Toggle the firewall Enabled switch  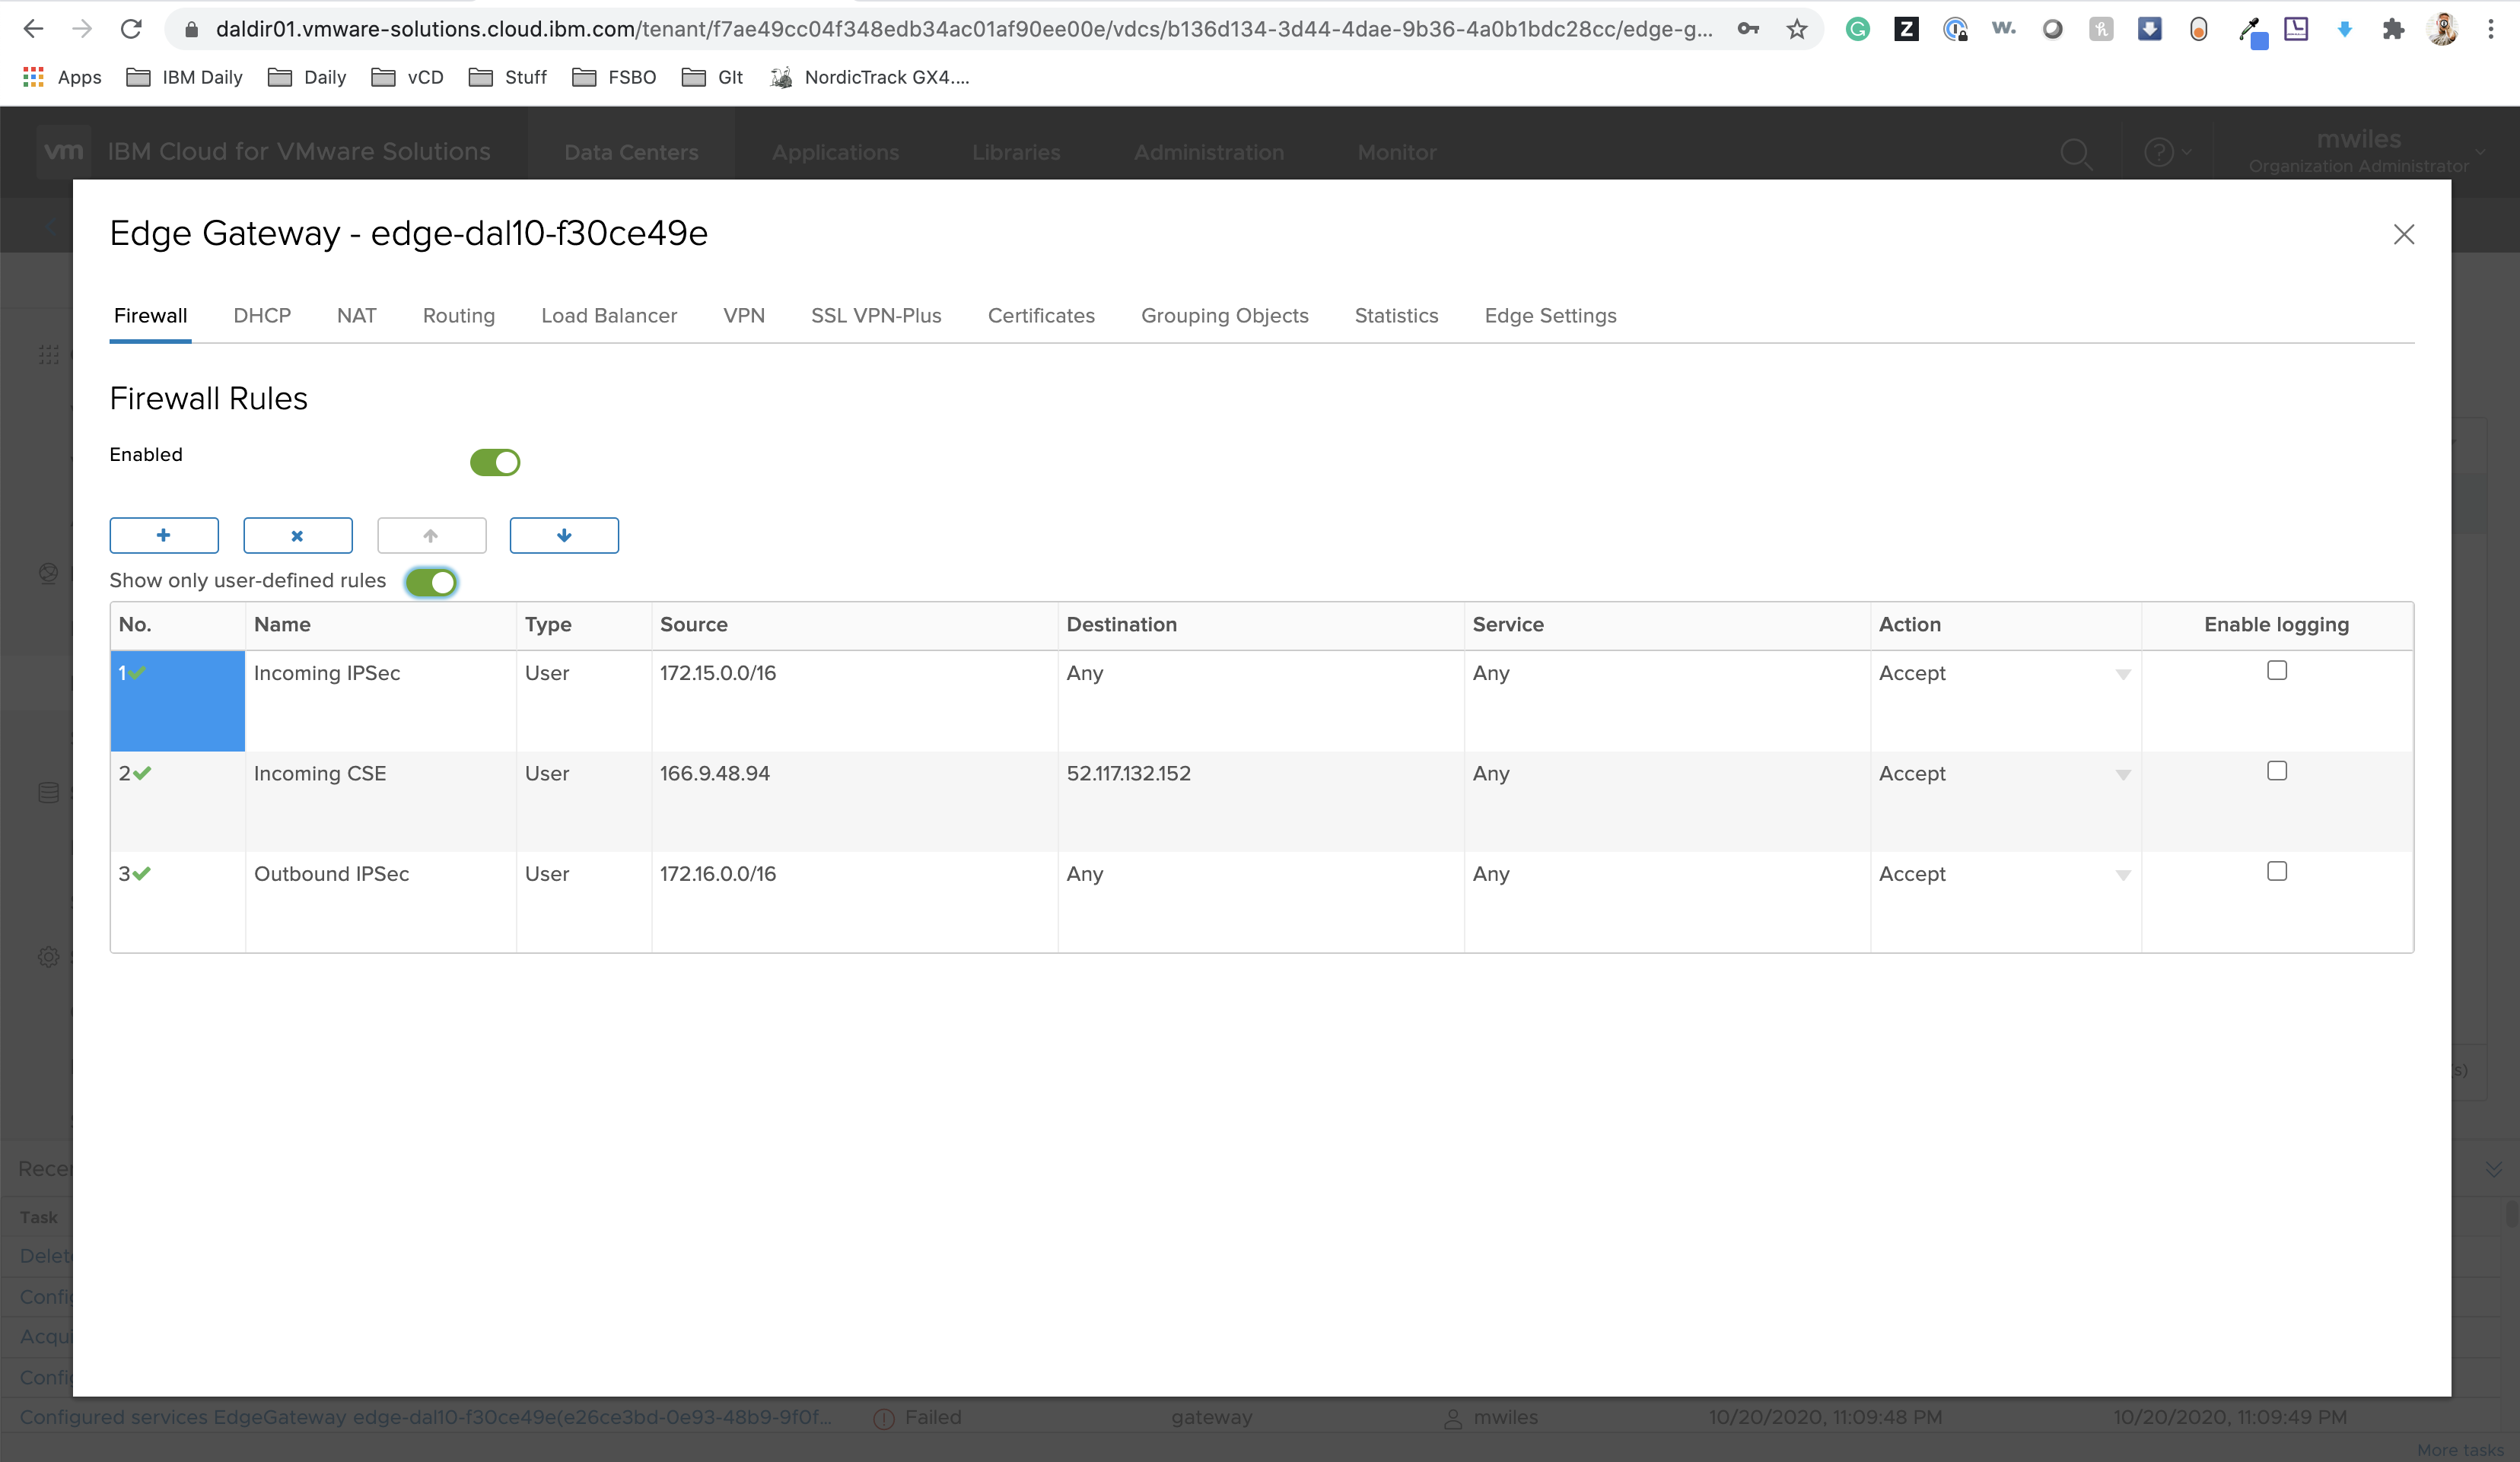pyautogui.click(x=495, y=462)
